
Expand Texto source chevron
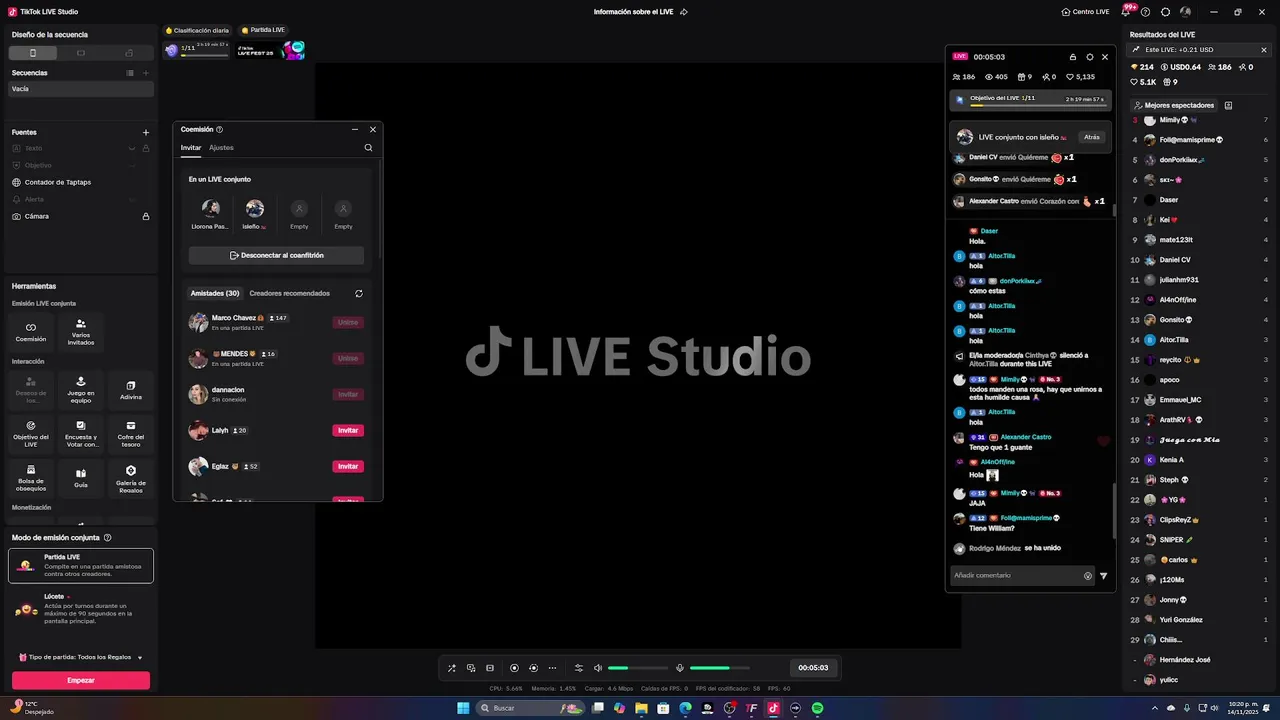(x=131, y=148)
